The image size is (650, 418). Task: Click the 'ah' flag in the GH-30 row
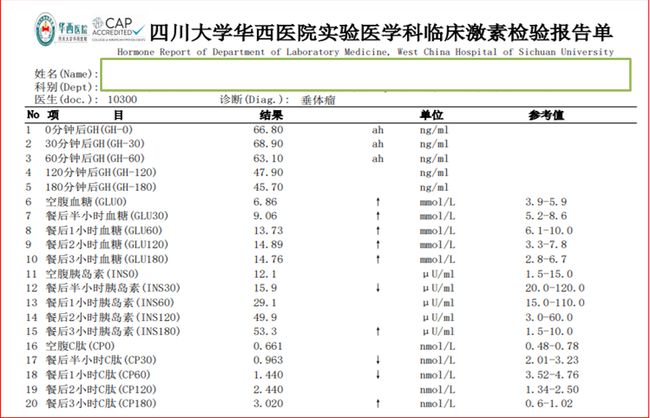378,144
